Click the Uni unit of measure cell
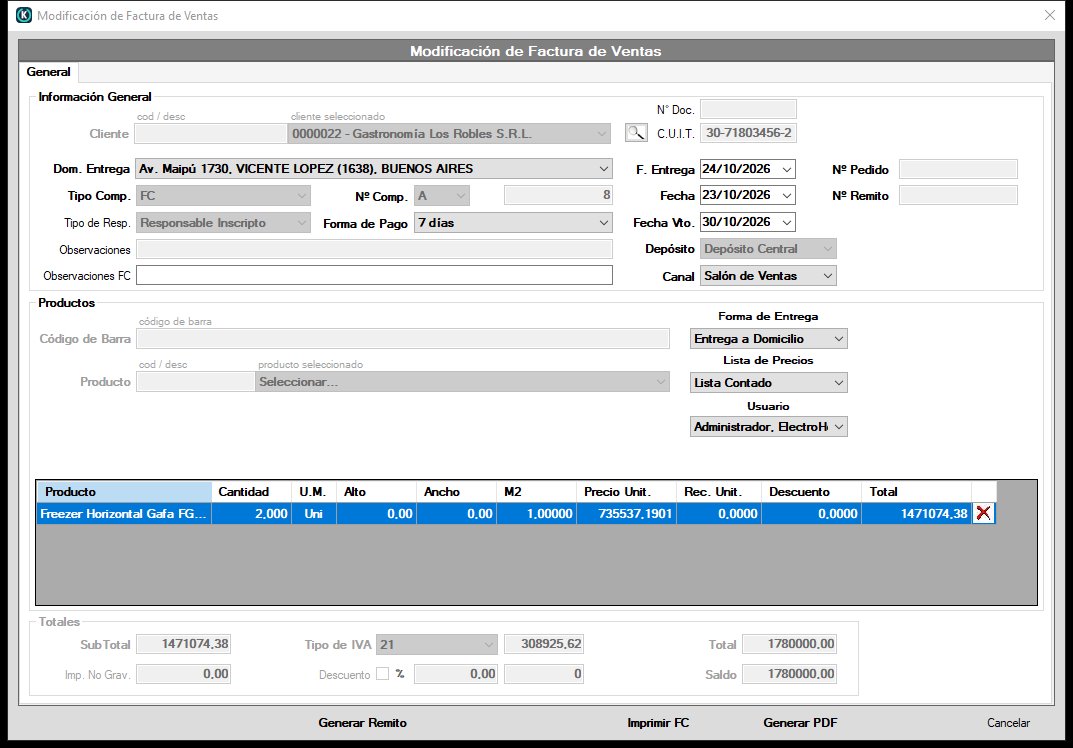The height and width of the screenshot is (748, 1073). click(x=314, y=513)
